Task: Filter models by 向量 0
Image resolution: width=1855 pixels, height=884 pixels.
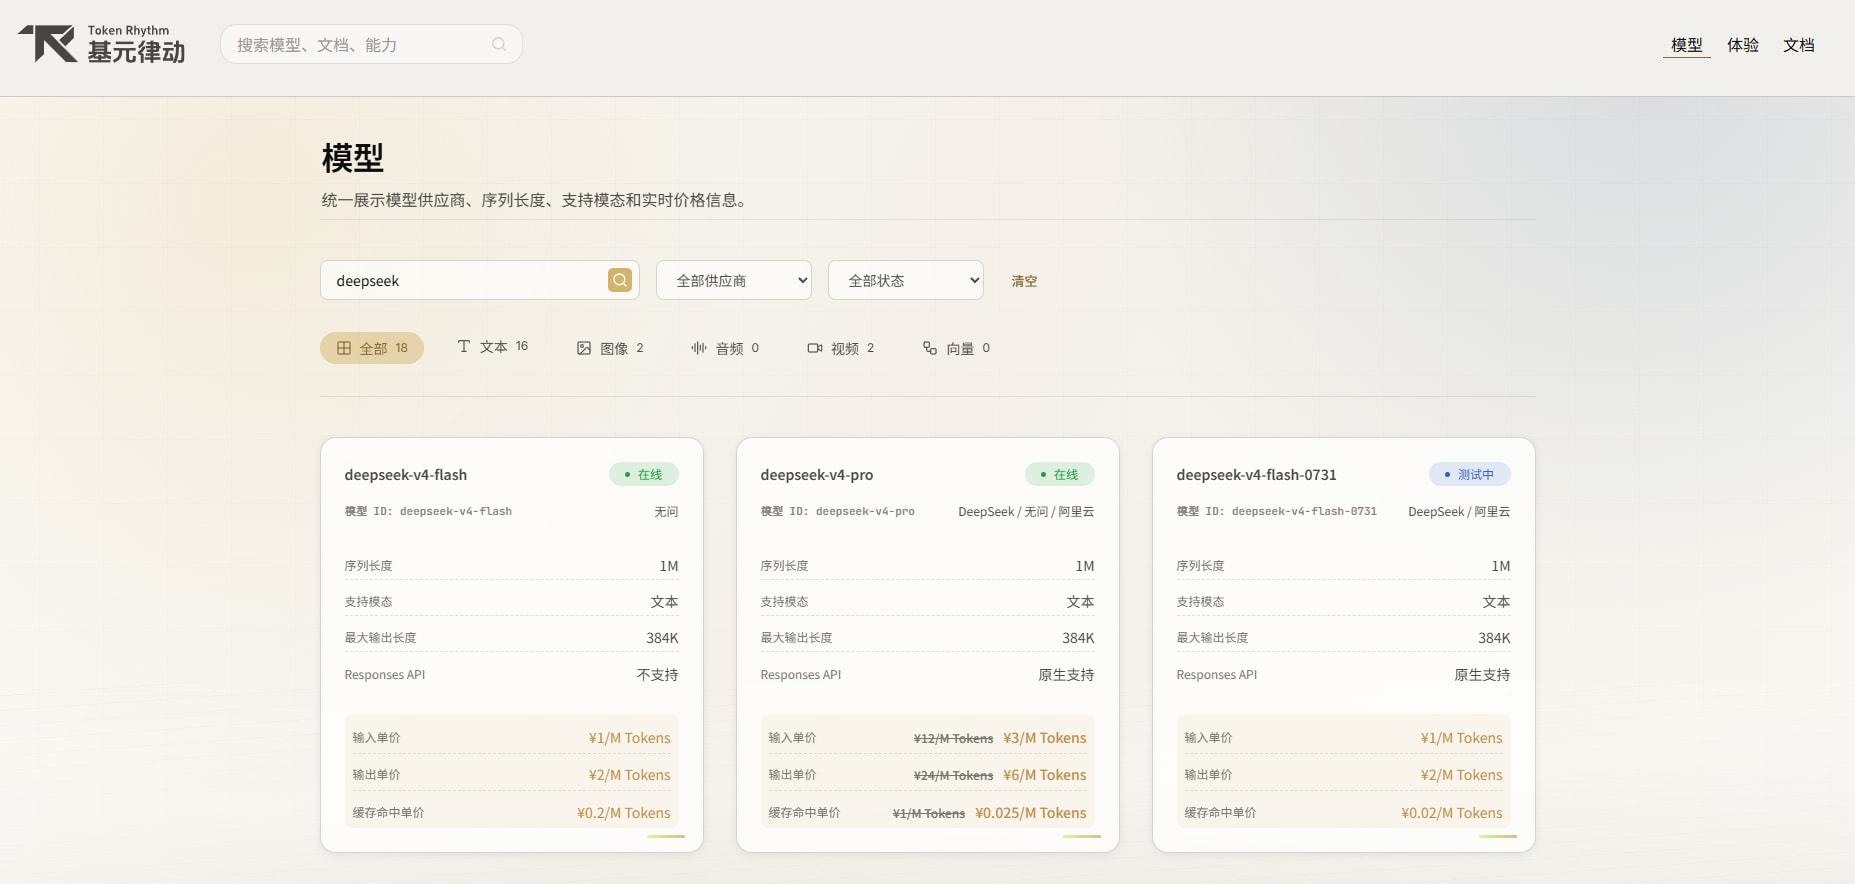Action: (x=956, y=348)
